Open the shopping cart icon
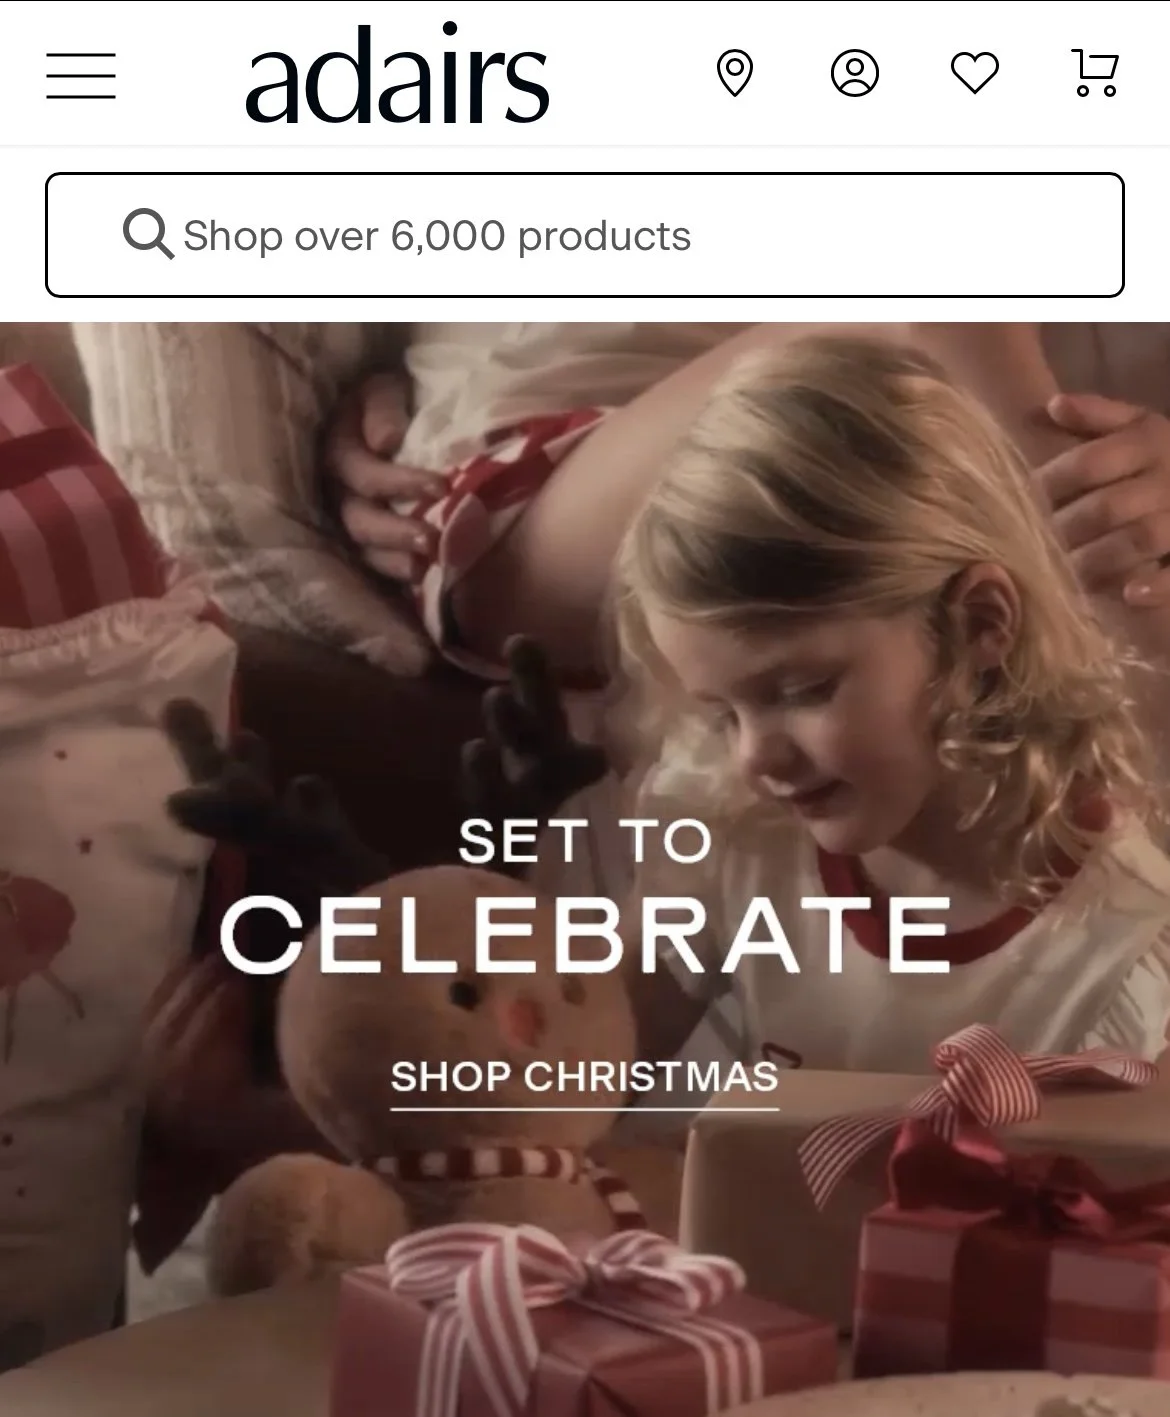 pos(1095,73)
